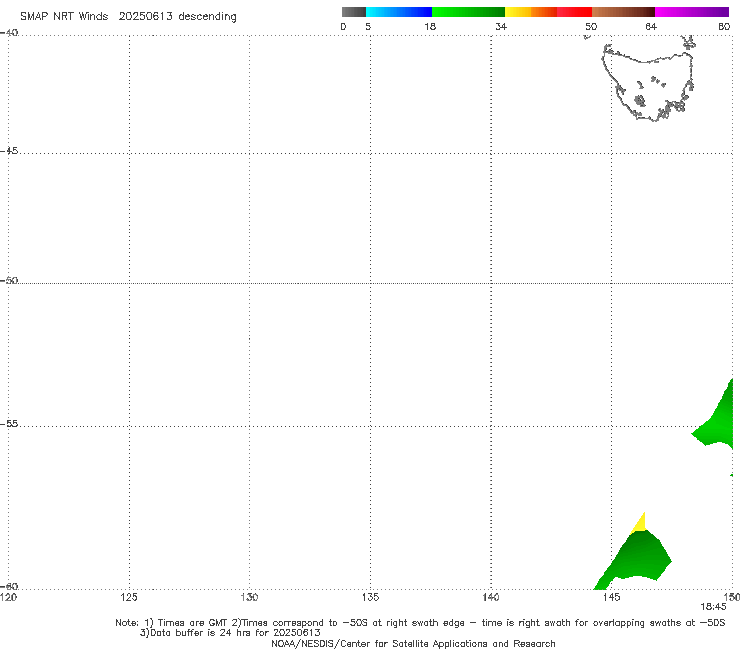The width and height of the screenshot is (740, 650).
Task: Click the "34" color scale label
Action: click(x=501, y=27)
